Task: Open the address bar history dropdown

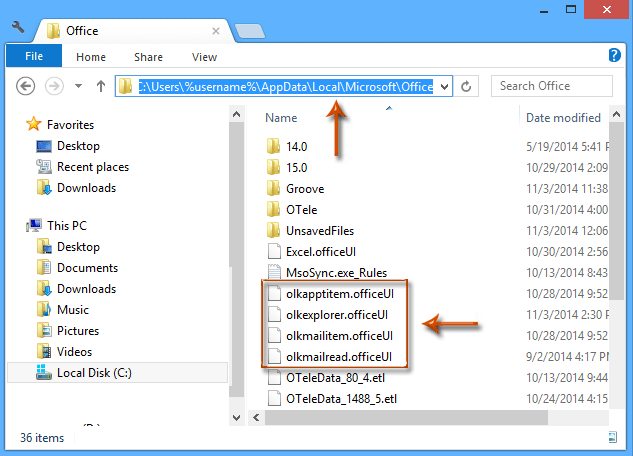Action: click(444, 87)
